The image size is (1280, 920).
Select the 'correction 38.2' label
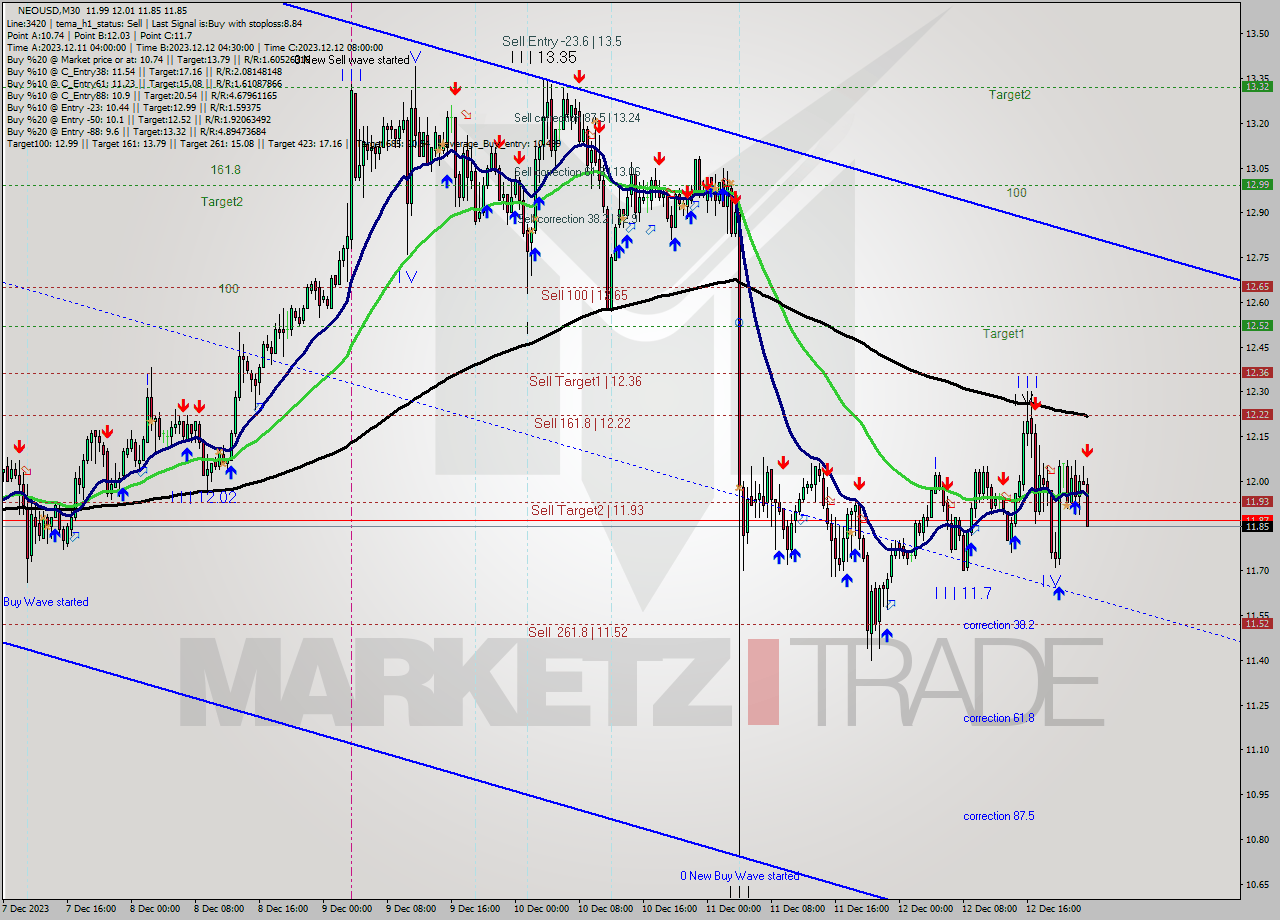click(999, 625)
